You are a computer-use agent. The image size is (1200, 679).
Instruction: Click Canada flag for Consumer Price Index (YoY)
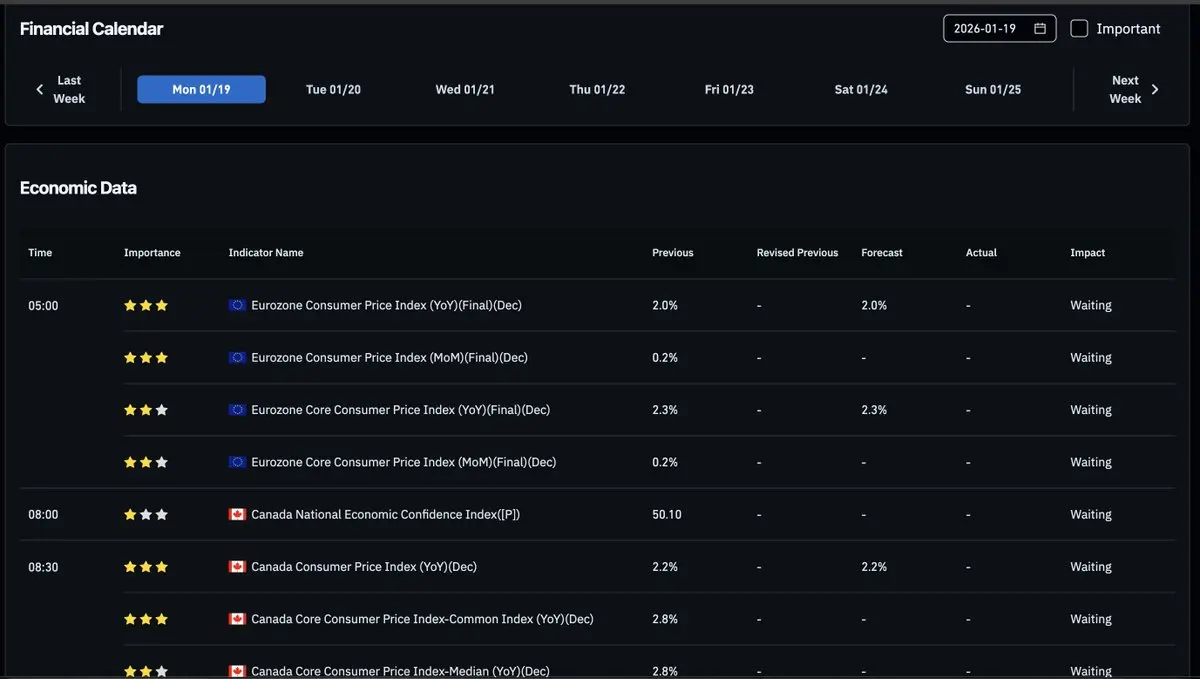237,566
